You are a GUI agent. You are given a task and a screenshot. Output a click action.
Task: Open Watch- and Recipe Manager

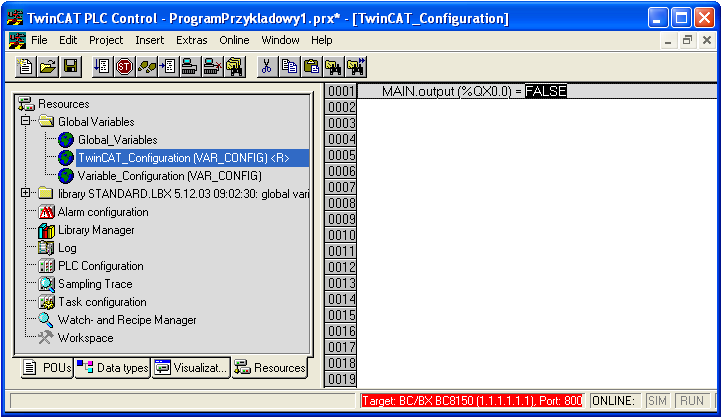click(x=127, y=320)
